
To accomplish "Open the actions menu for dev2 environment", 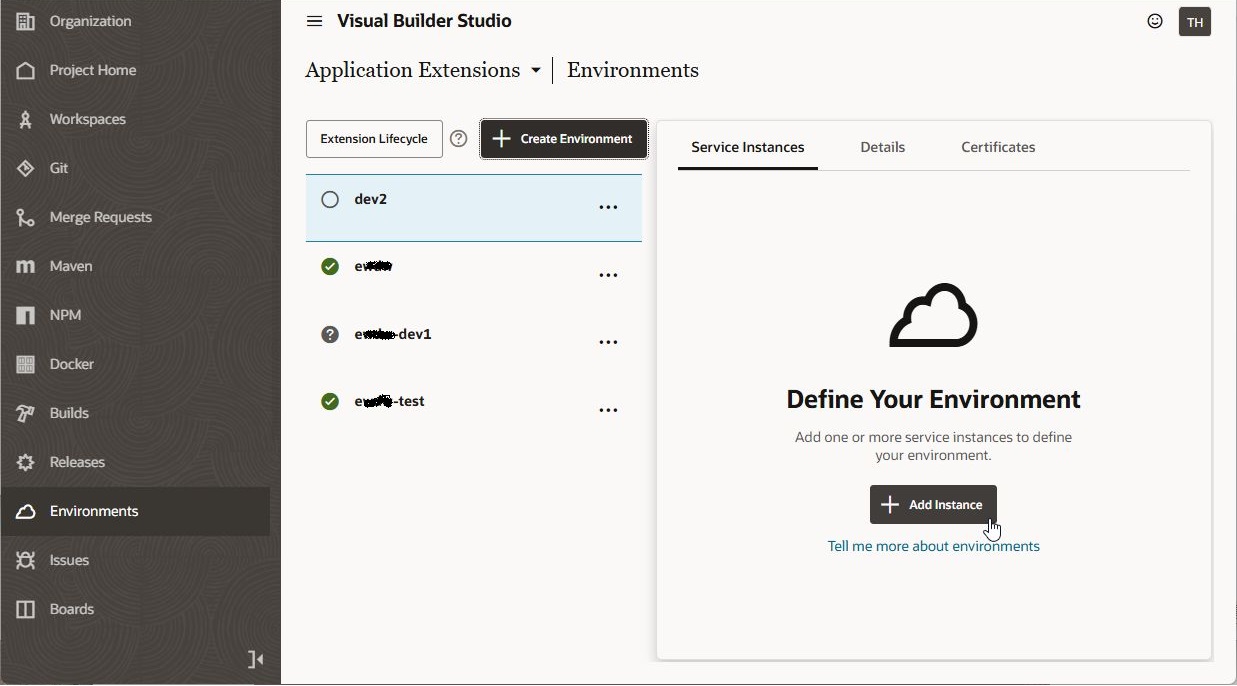I will coord(608,207).
